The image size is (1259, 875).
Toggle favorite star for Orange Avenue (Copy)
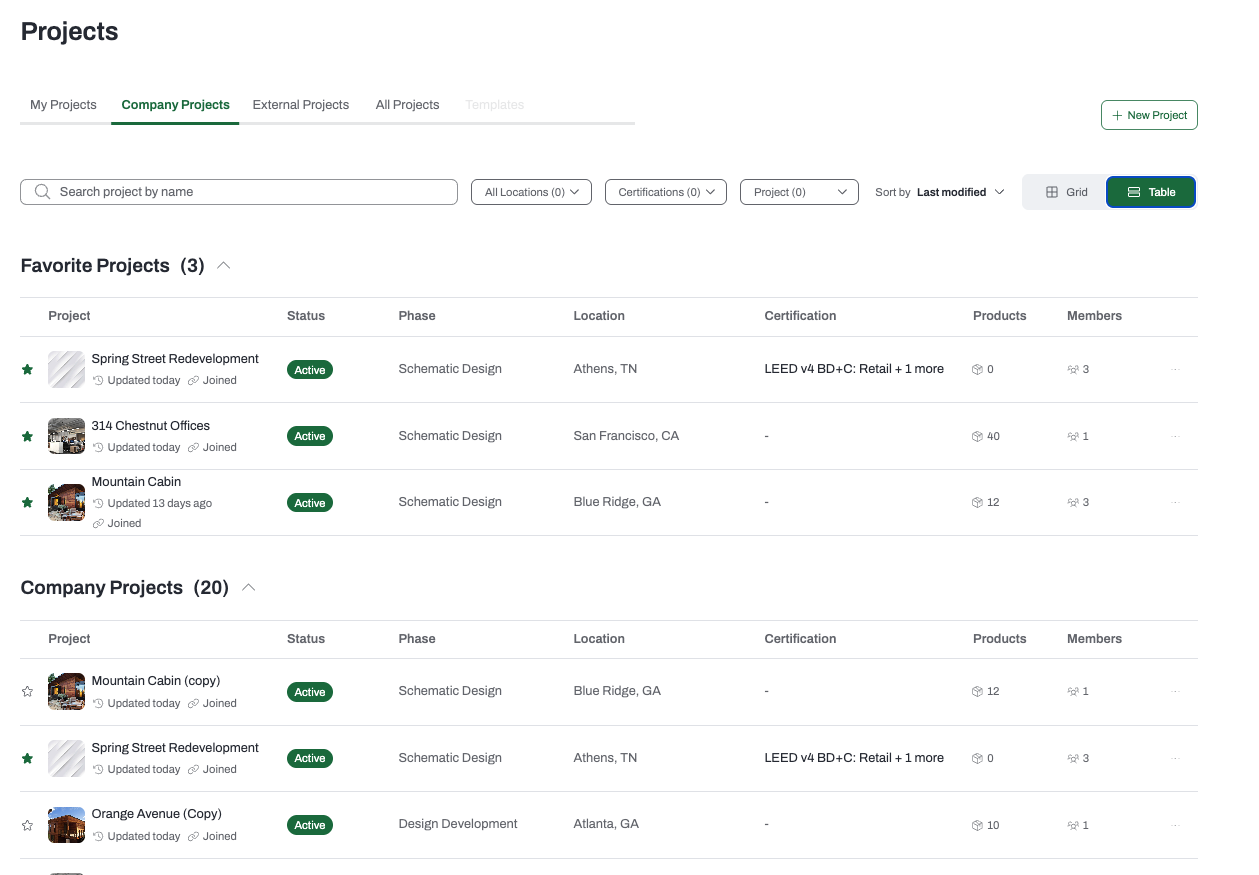(x=27, y=825)
